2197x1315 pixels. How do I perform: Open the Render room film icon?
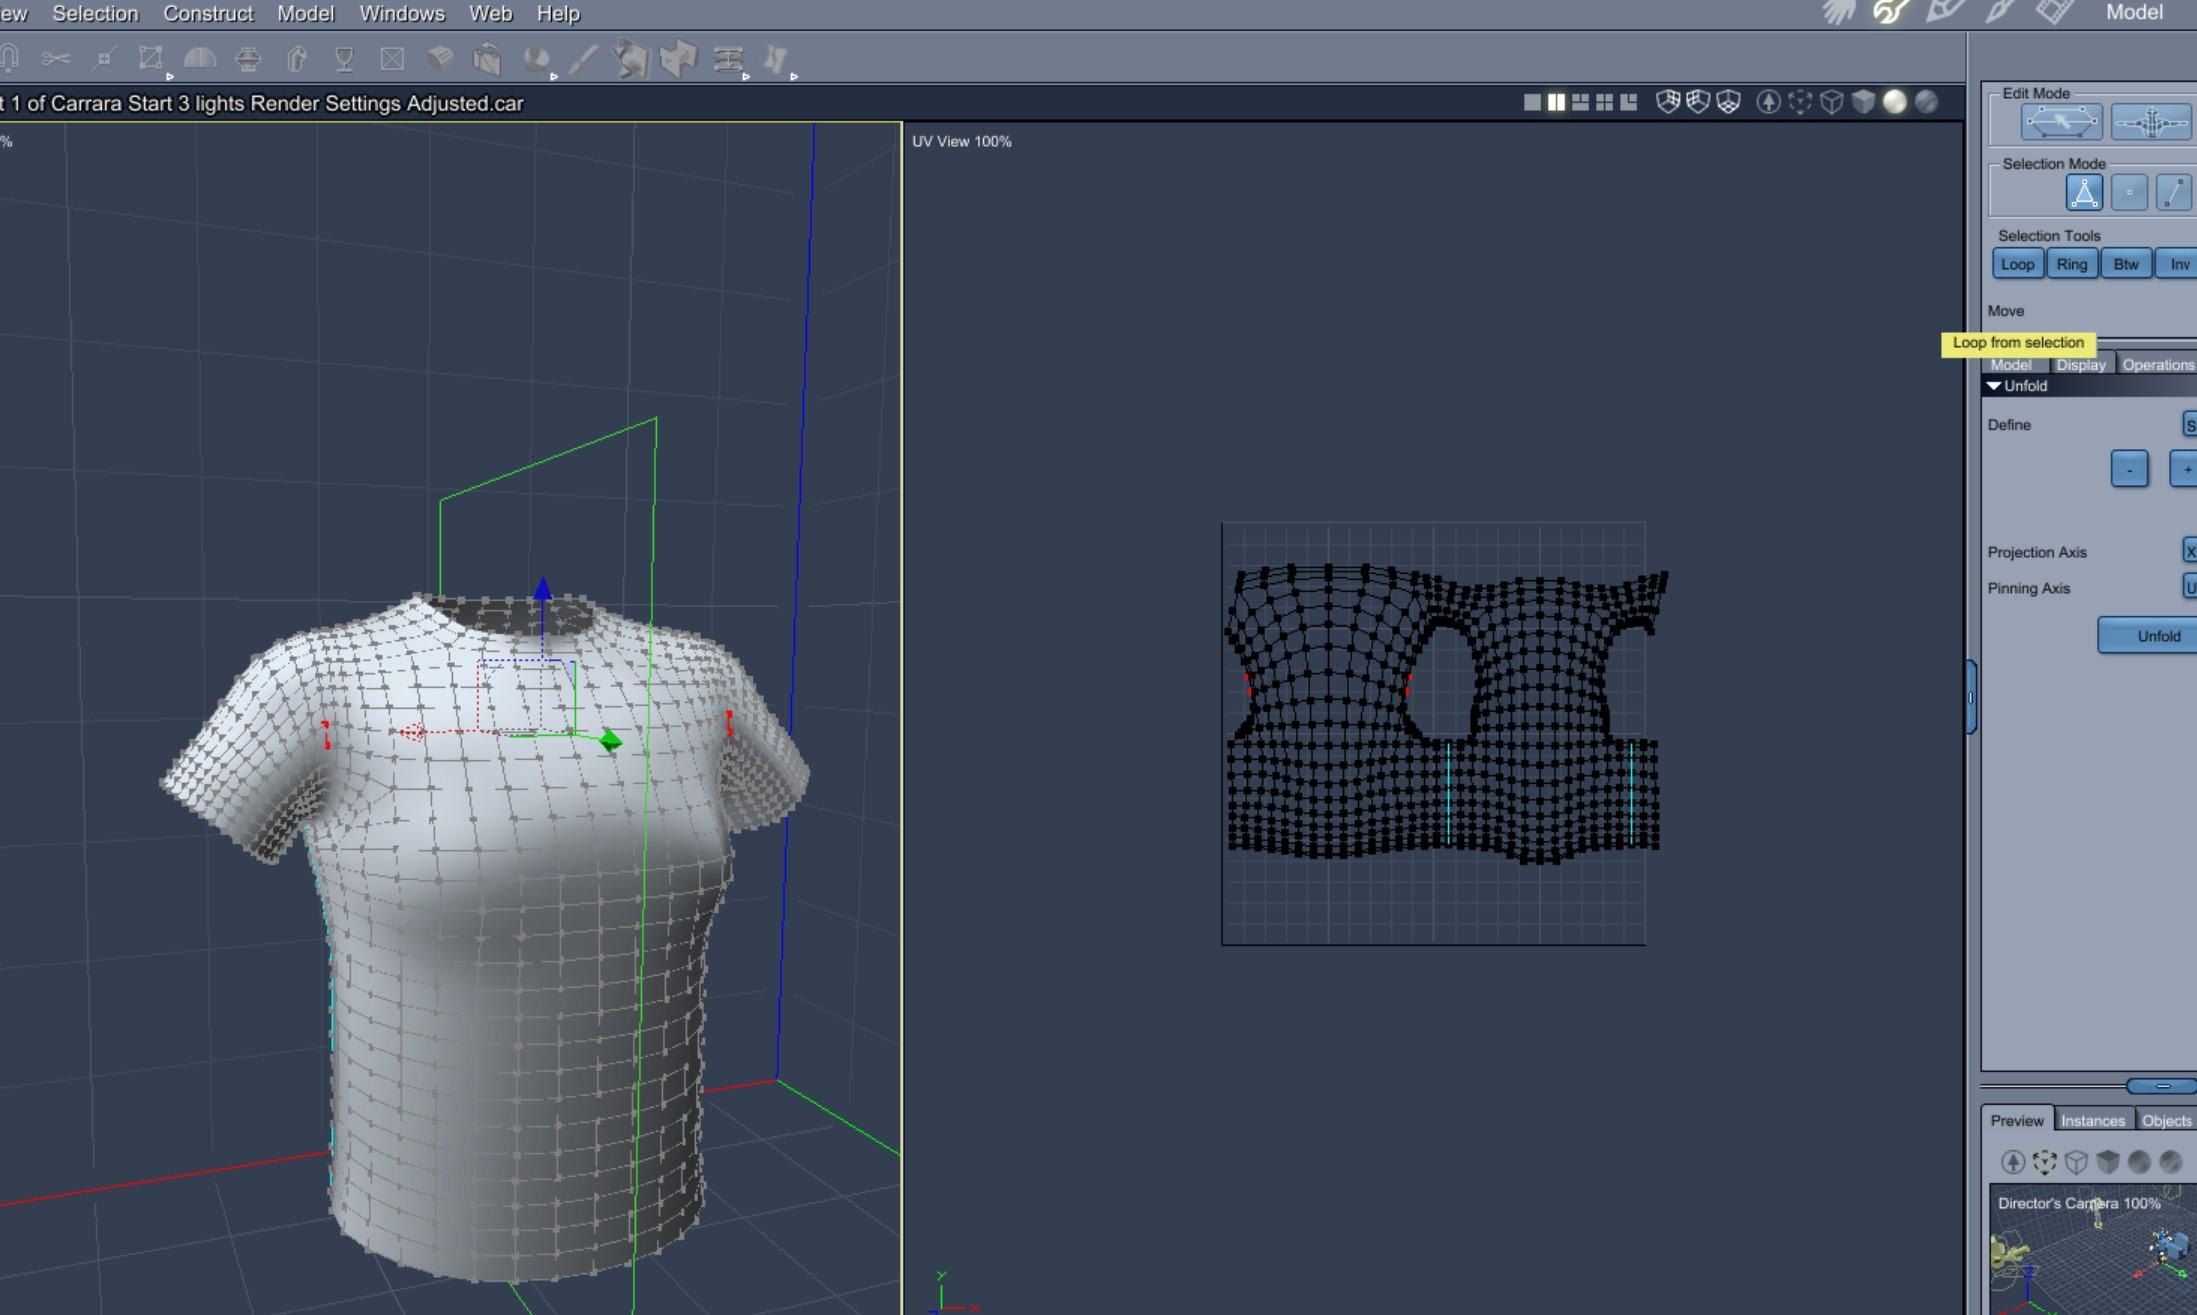[2055, 13]
